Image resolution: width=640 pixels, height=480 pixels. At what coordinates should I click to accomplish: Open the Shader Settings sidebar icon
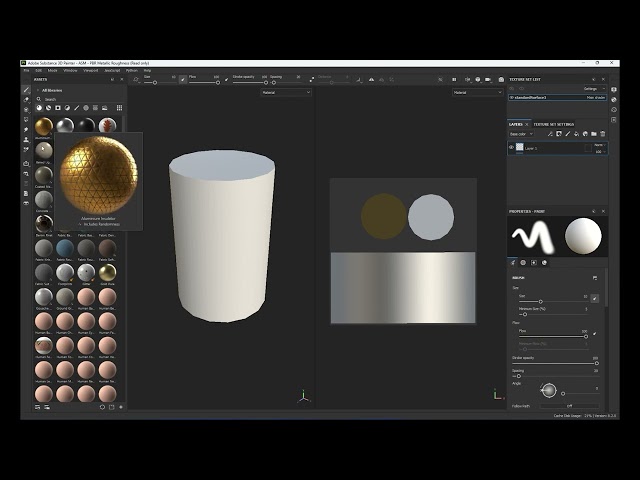click(x=614, y=100)
